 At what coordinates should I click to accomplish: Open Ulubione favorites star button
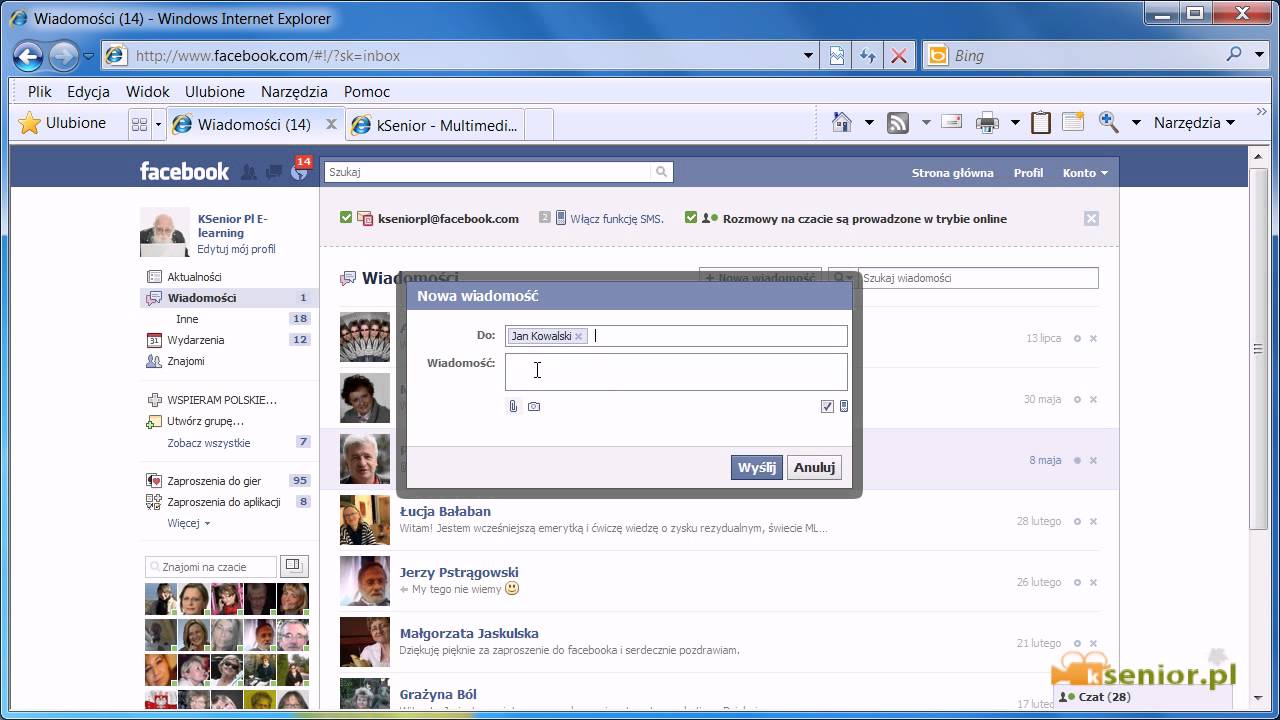click(62, 123)
